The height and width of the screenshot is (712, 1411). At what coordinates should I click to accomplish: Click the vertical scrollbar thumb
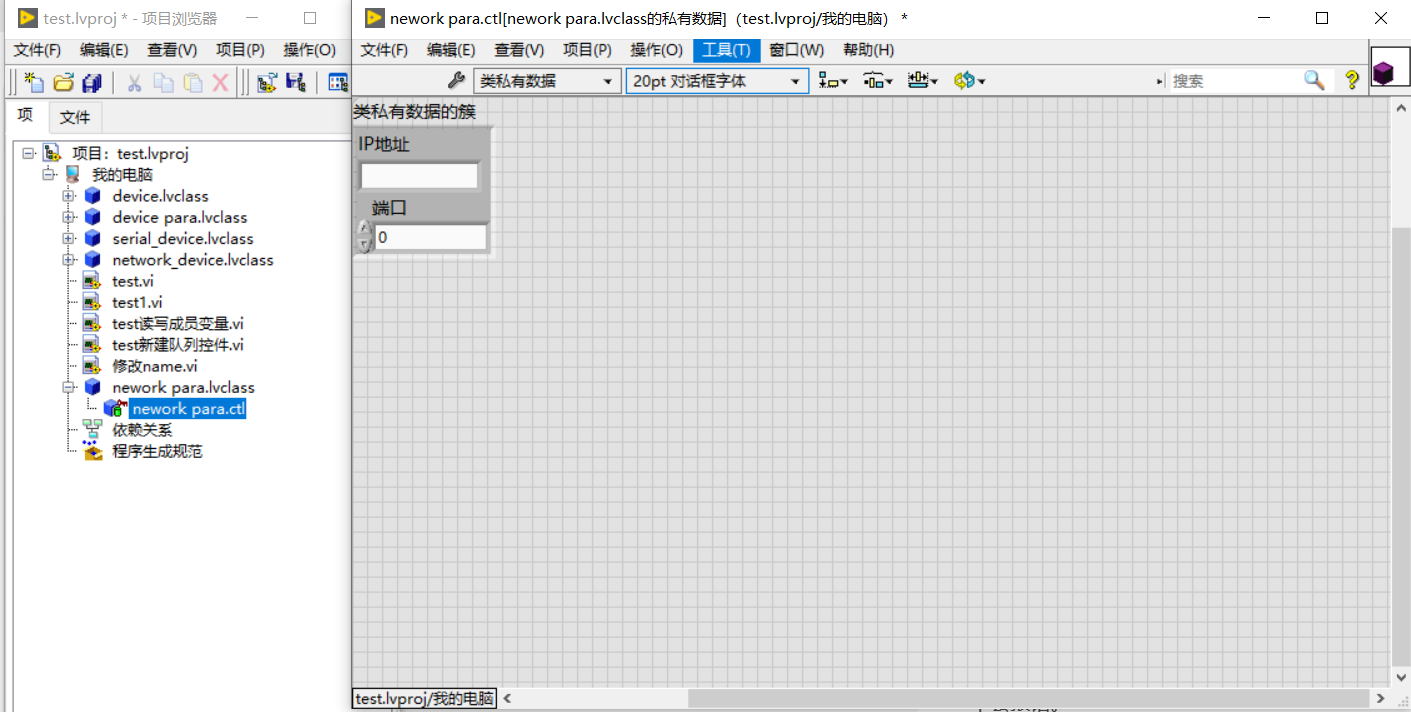click(x=1401, y=447)
